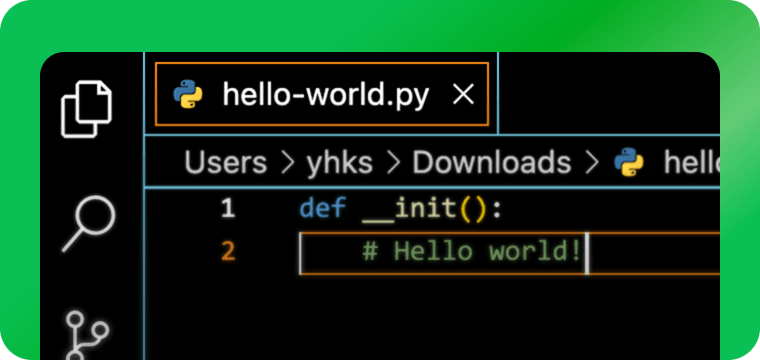The width and height of the screenshot is (760, 360).
Task: Open the Explorer files view
Action: click(x=86, y=109)
